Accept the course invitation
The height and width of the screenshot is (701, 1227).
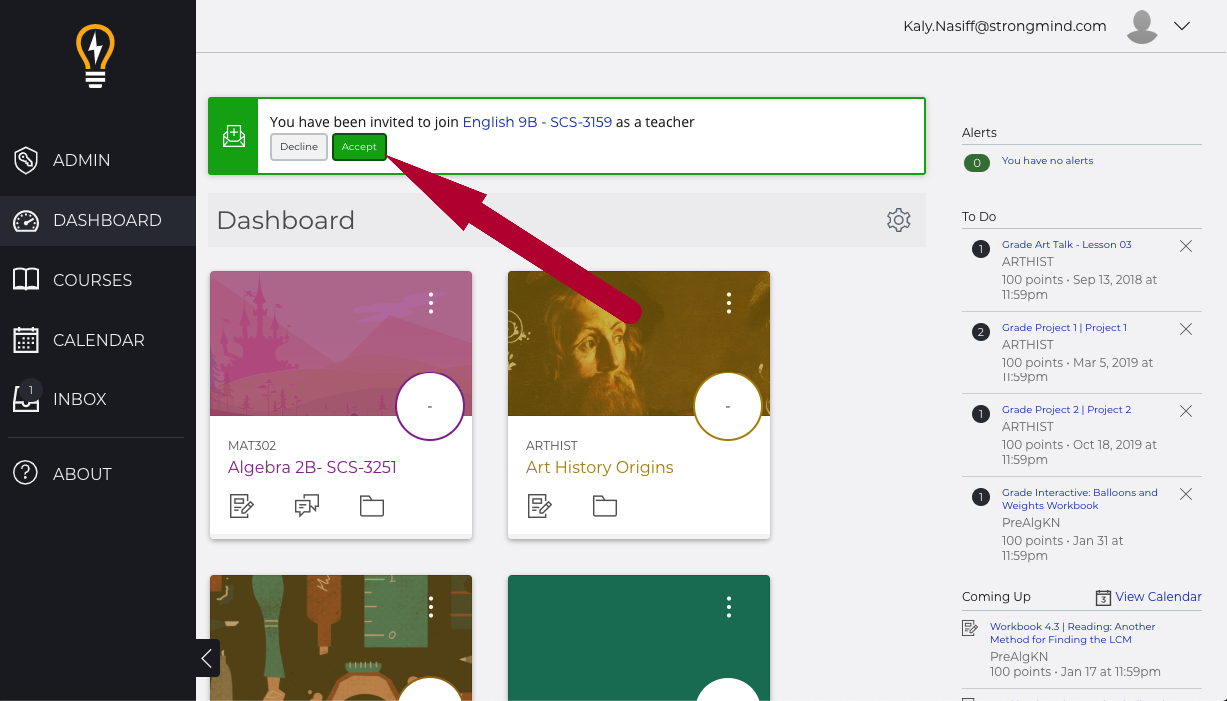359,147
